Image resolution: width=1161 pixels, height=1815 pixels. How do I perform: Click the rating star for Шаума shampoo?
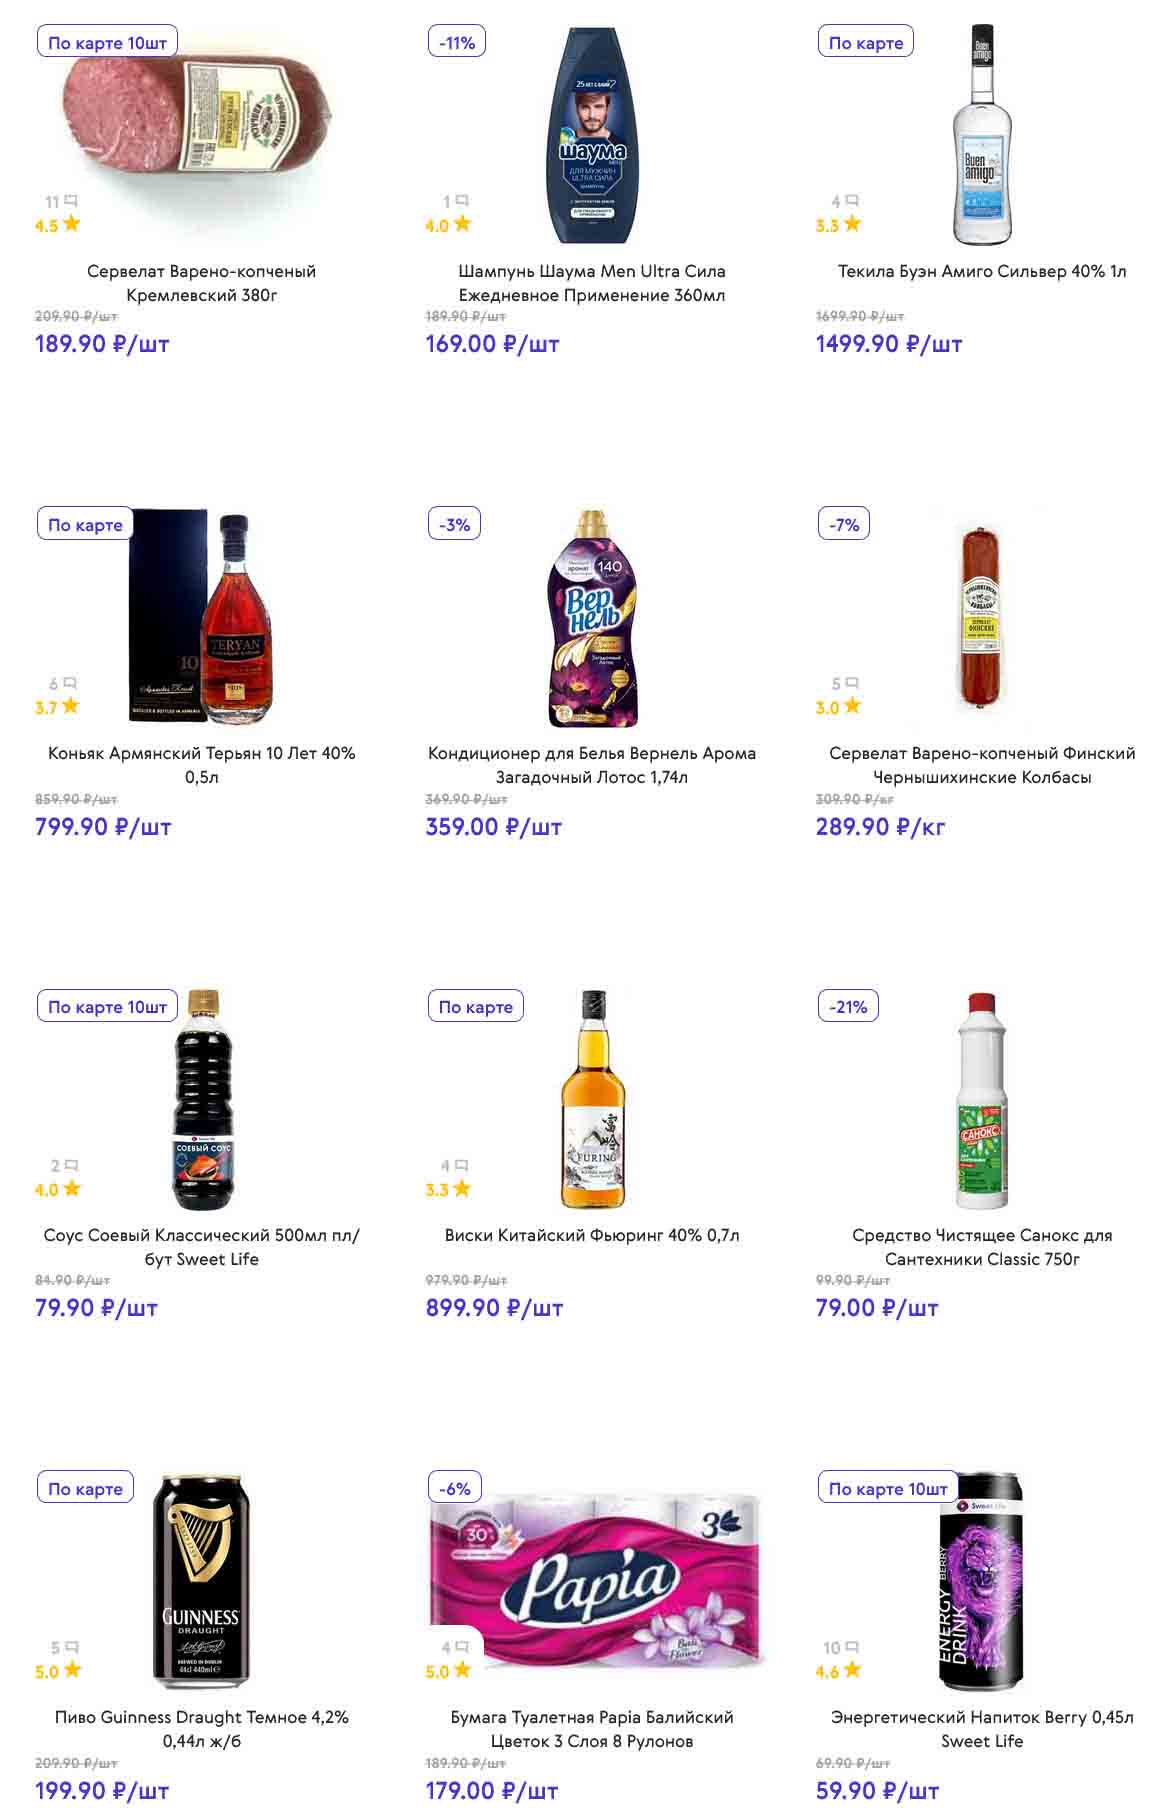pos(462,224)
